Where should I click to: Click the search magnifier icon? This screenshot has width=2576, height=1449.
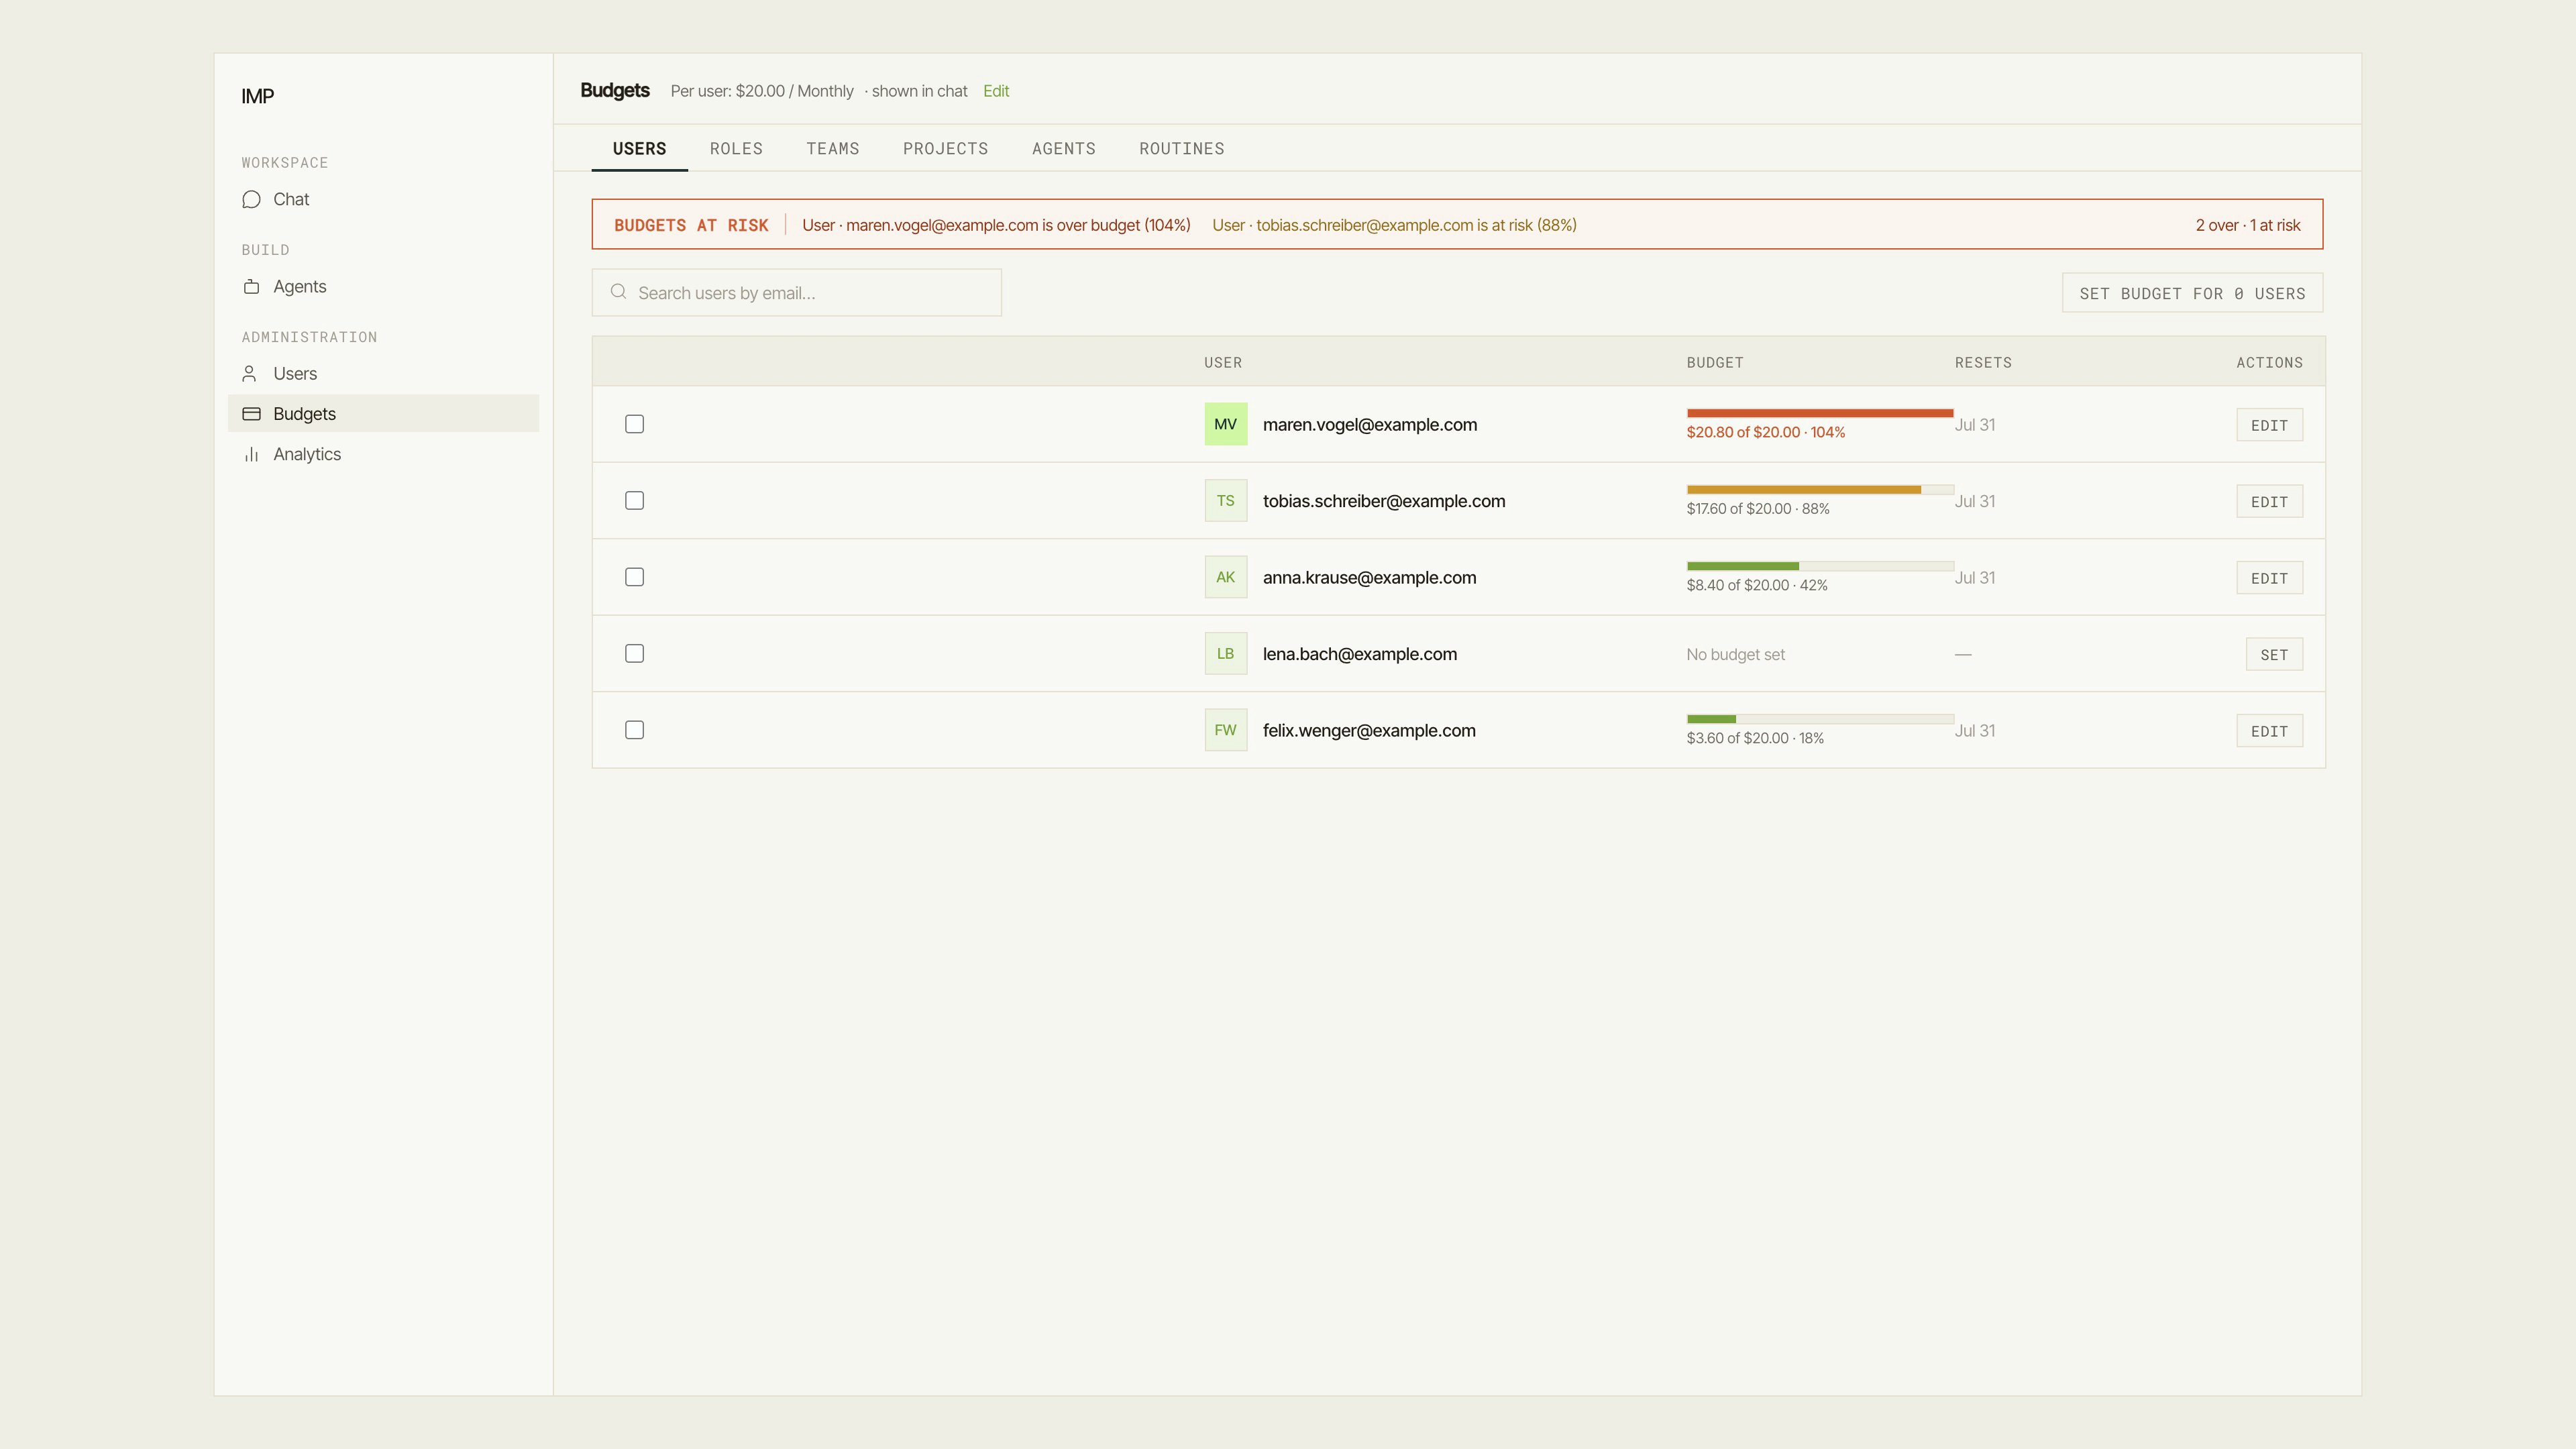coord(618,291)
